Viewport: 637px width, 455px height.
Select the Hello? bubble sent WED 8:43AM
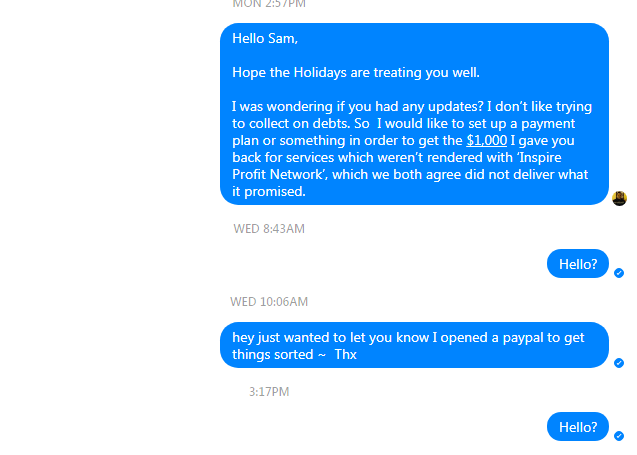click(578, 264)
